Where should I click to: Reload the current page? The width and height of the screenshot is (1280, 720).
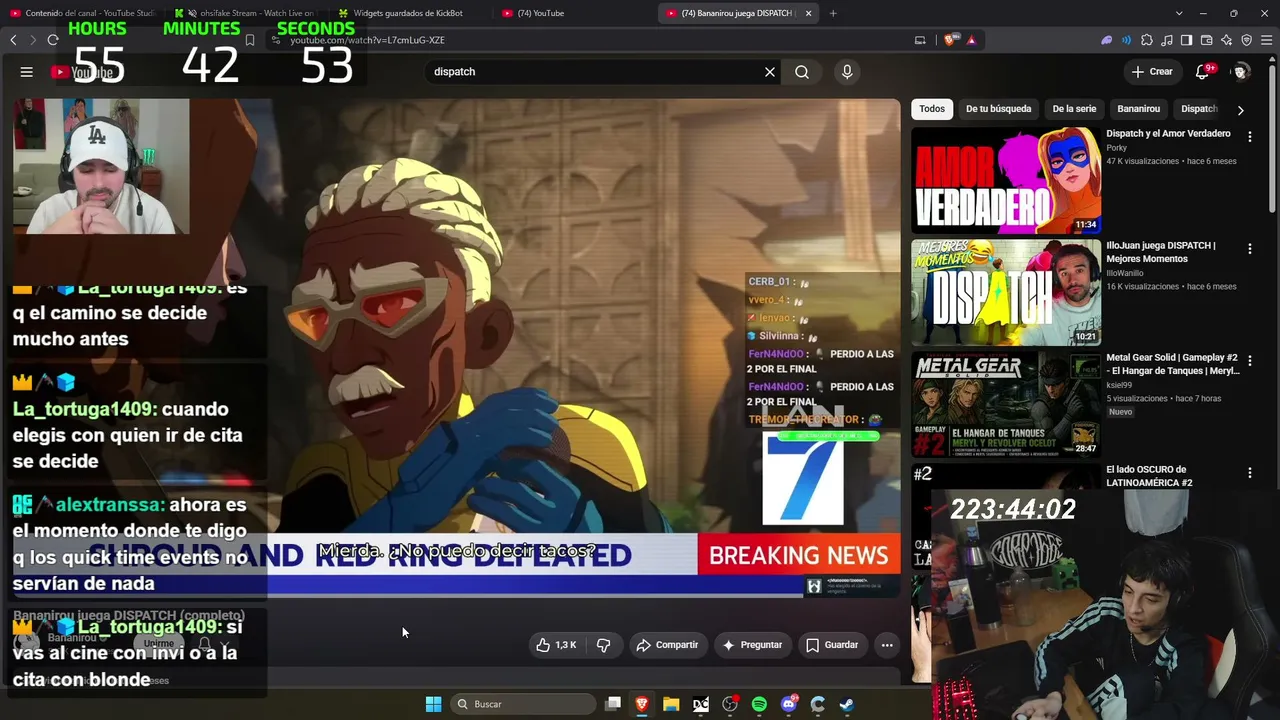pyautogui.click(x=53, y=40)
